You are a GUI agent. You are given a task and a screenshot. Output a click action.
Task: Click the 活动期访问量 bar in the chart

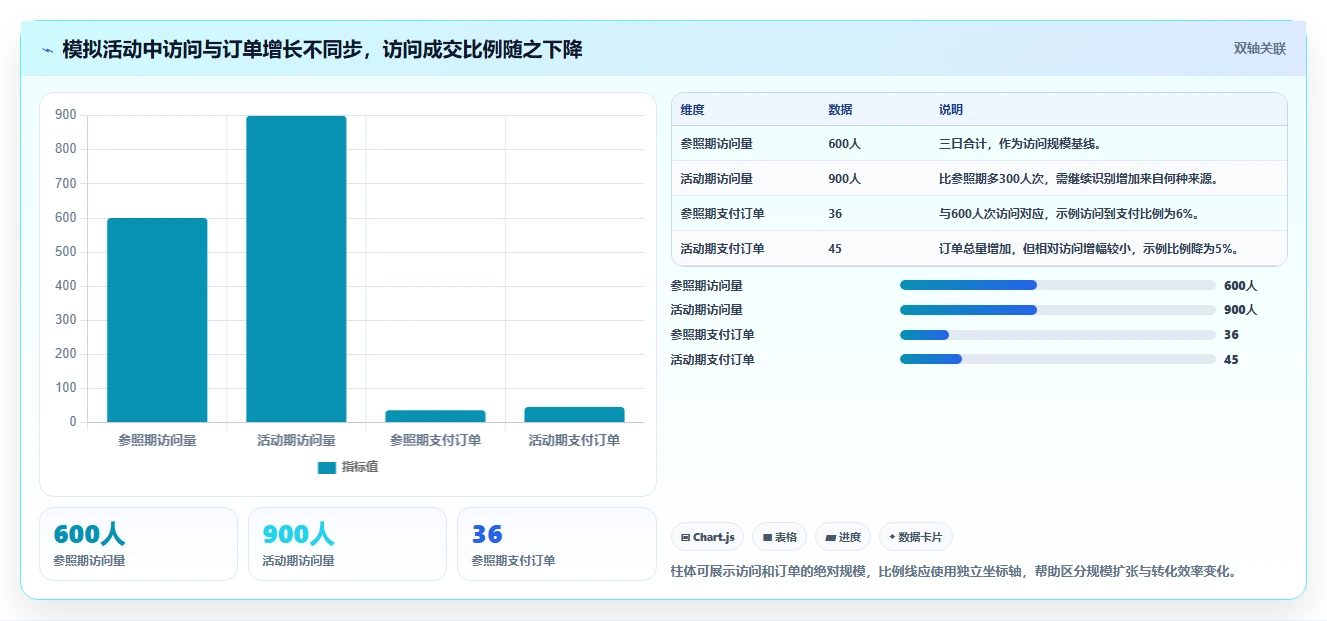click(x=296, y=269)
